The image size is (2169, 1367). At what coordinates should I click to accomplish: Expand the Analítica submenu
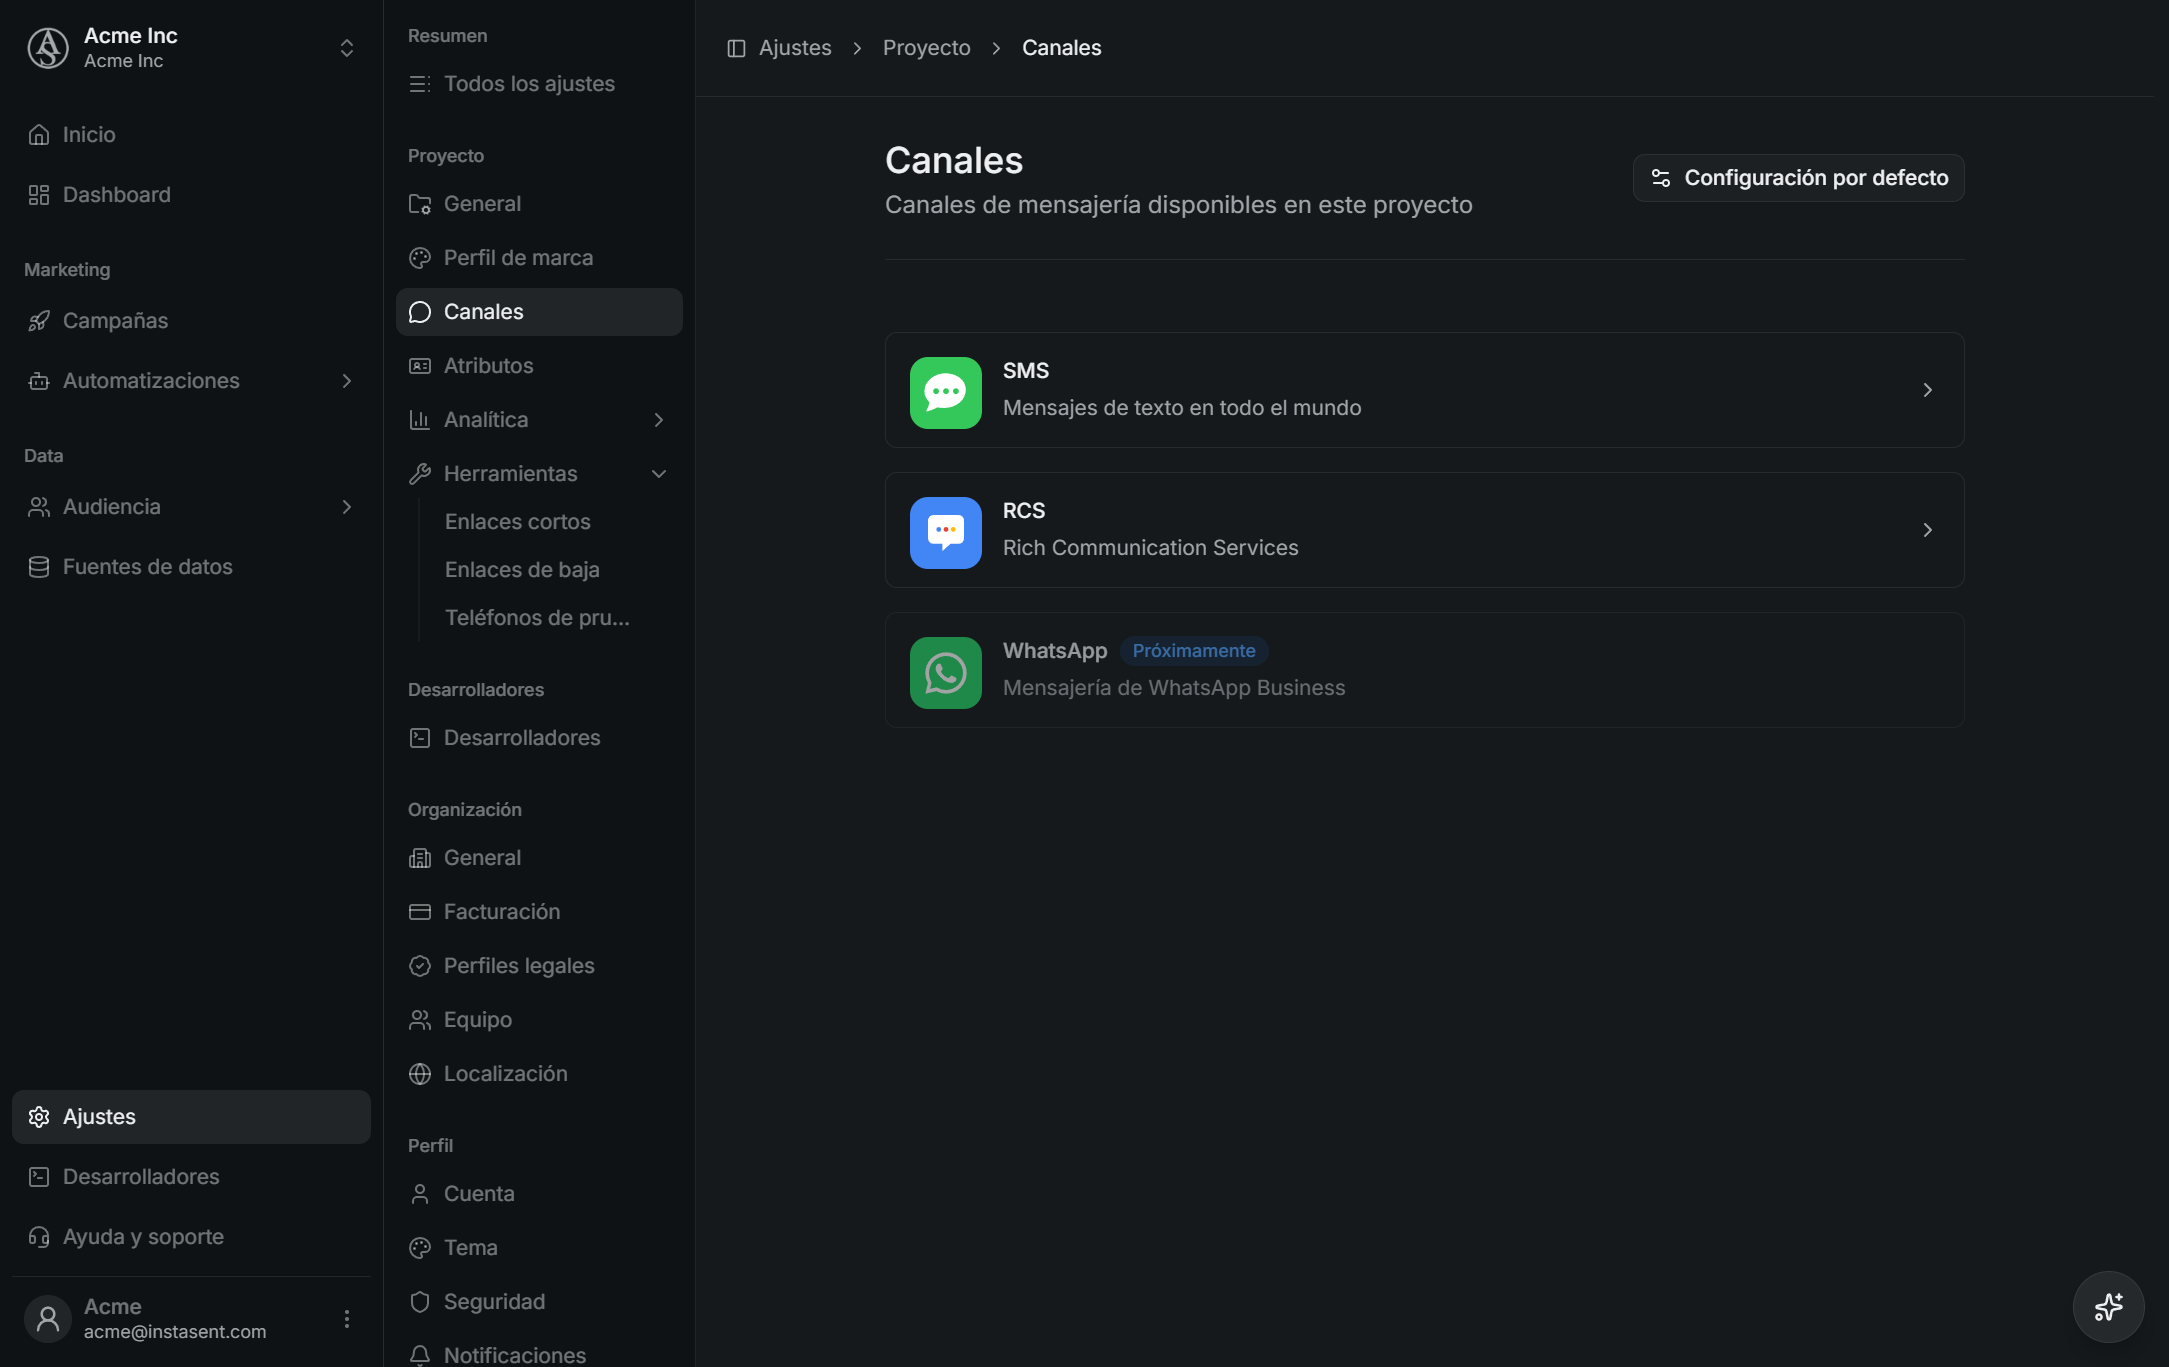[659, 419]
